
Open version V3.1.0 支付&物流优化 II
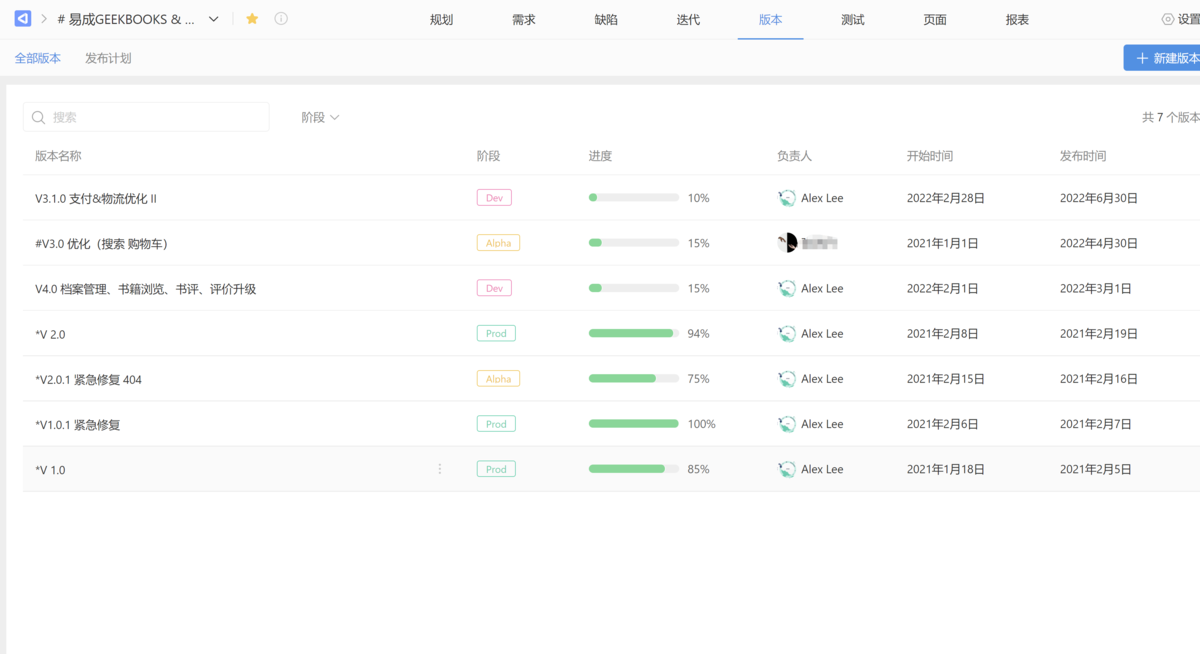(96, 199)
